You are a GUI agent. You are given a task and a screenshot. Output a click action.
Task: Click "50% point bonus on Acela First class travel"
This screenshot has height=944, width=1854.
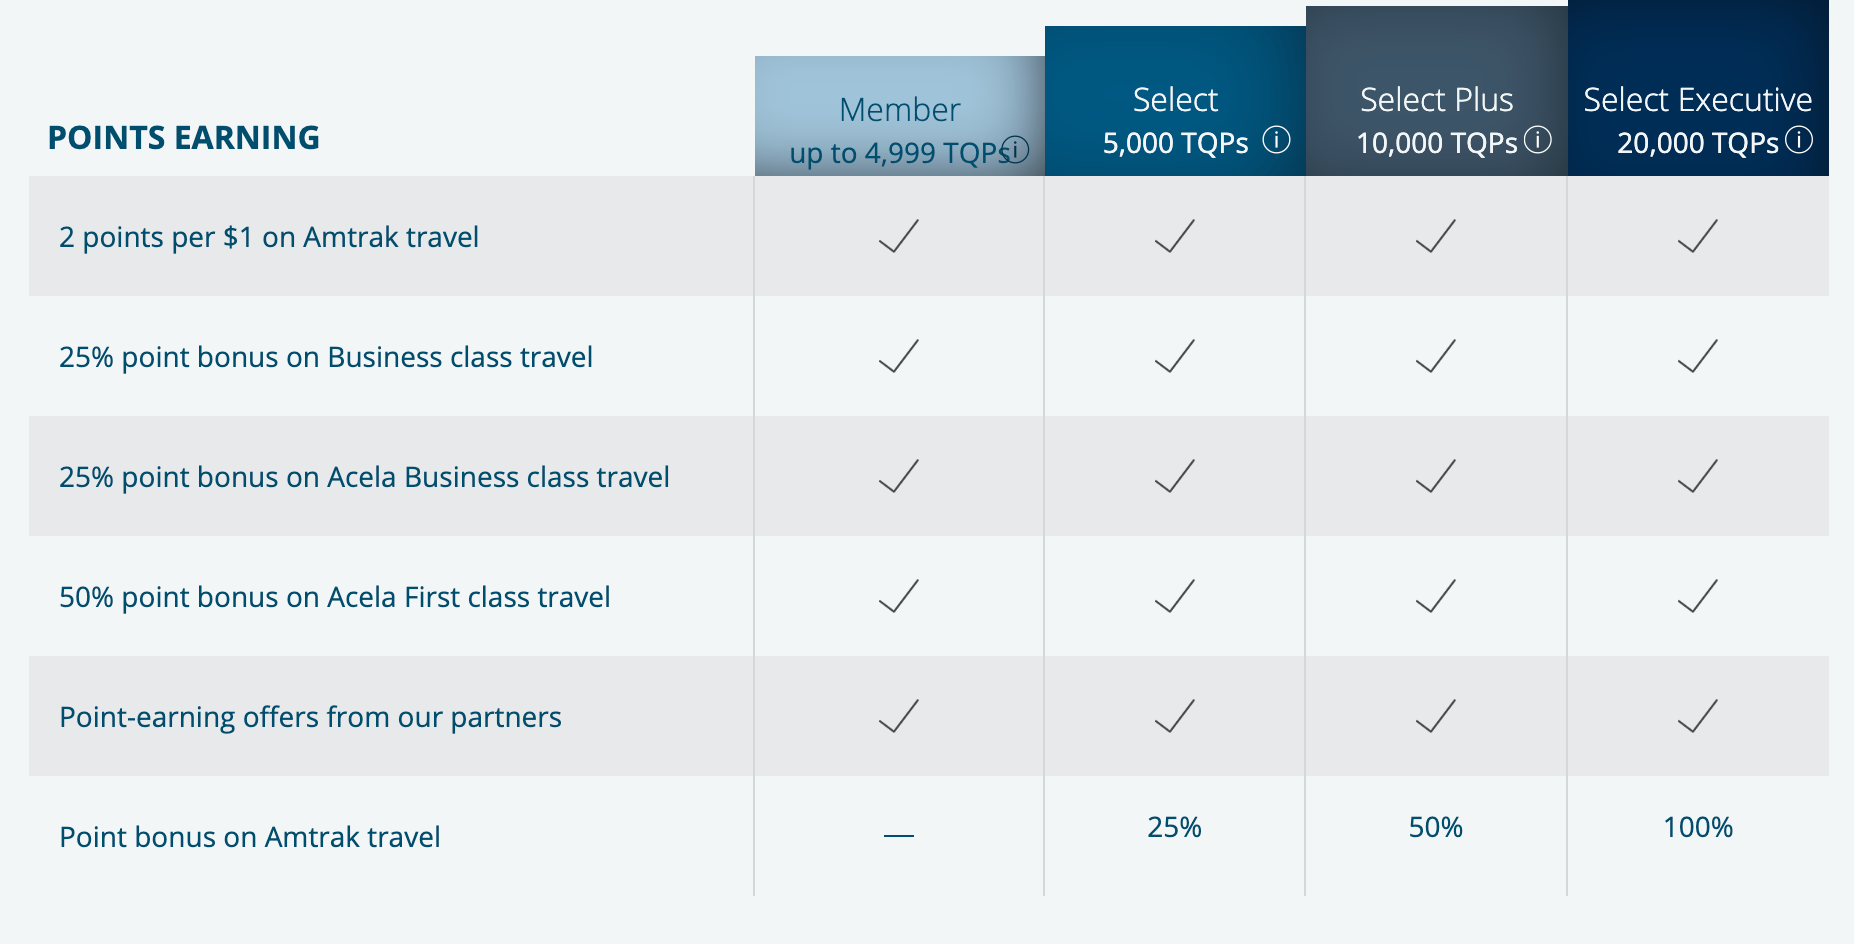tap(334, 597)
